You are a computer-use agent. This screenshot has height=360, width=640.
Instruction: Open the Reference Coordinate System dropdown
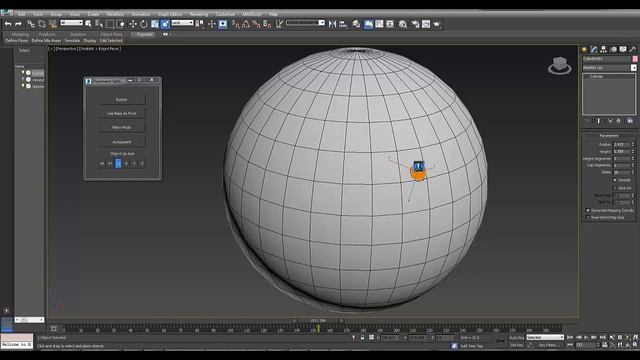tap(182, 23)
